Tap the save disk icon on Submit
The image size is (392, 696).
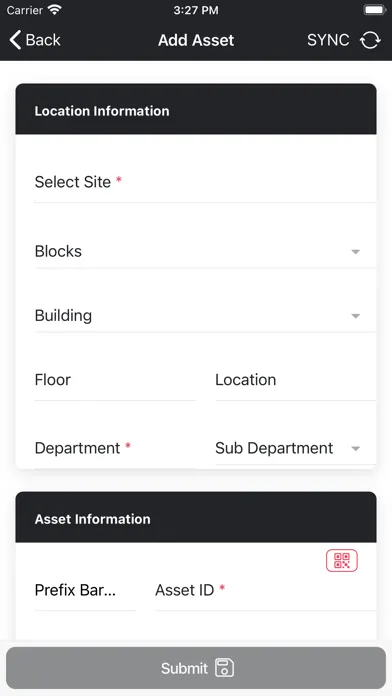225,668
